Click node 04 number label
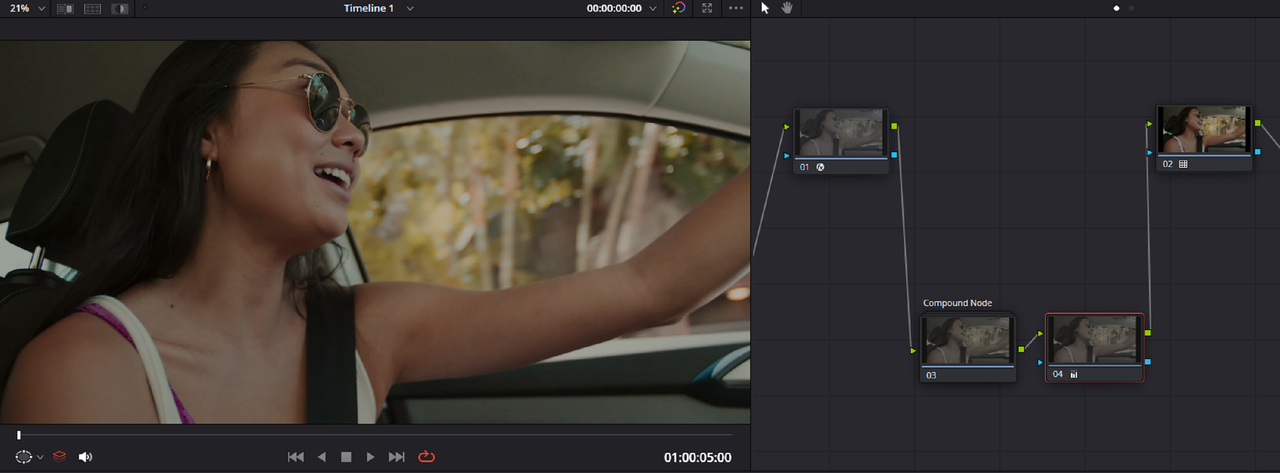The height and width of the screenshot is (473, 1280). click(x=1058, y=375)
